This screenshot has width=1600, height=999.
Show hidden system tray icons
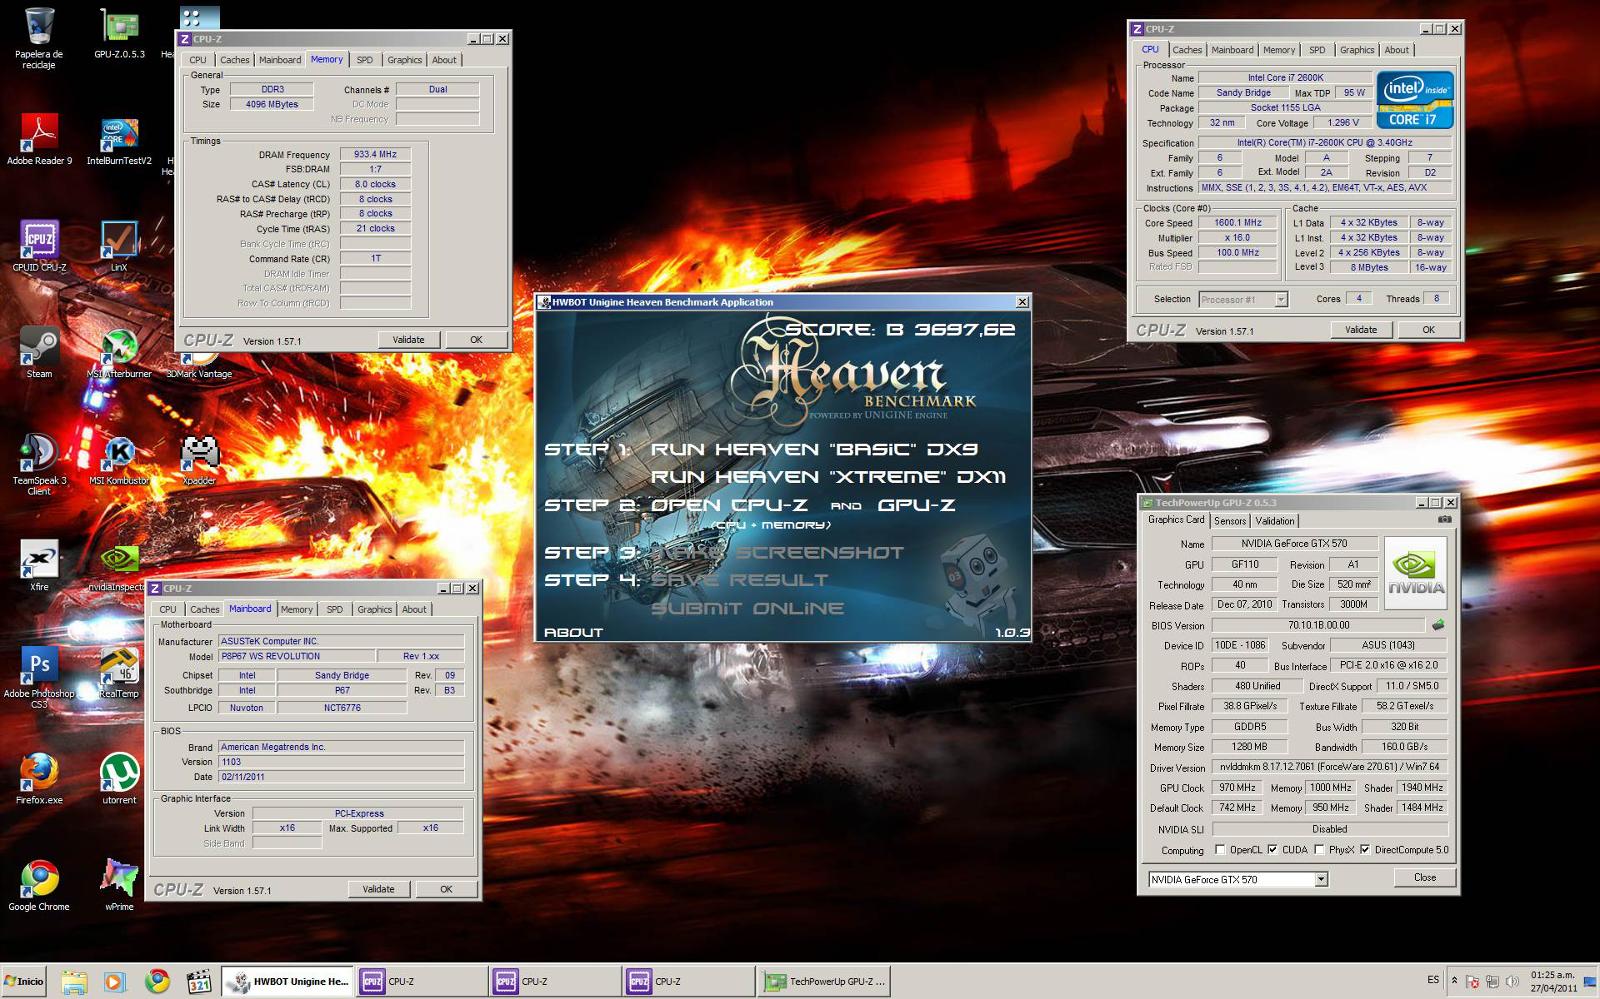pos(1454,981)
